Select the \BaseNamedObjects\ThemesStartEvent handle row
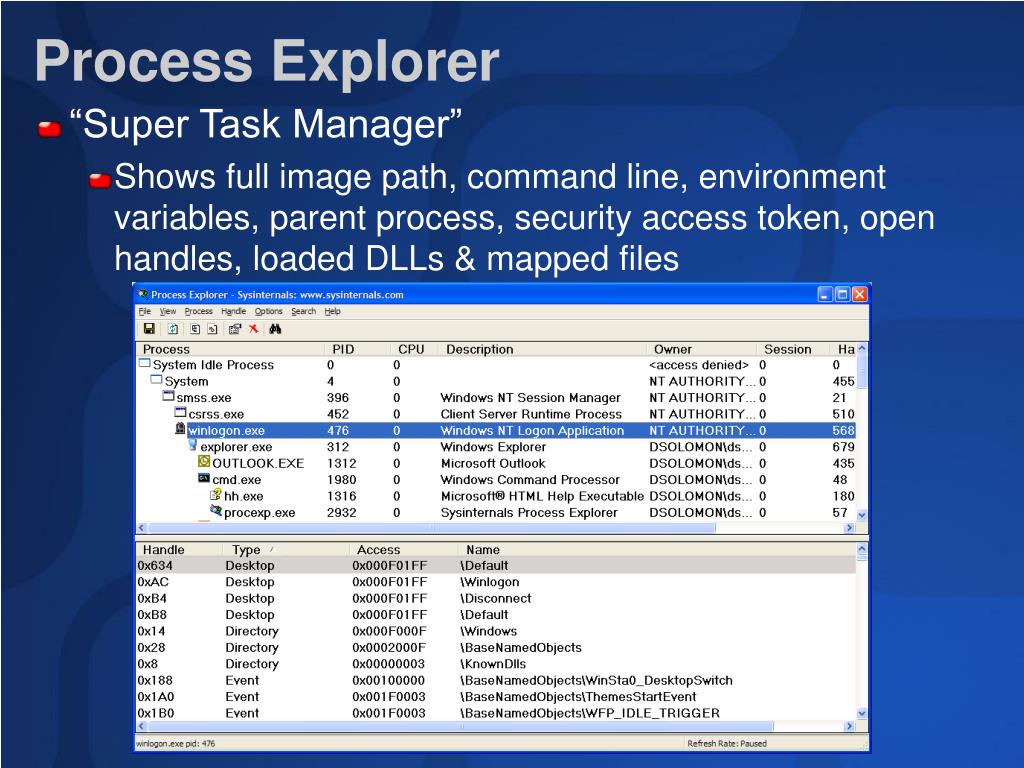 pos(496,697)
